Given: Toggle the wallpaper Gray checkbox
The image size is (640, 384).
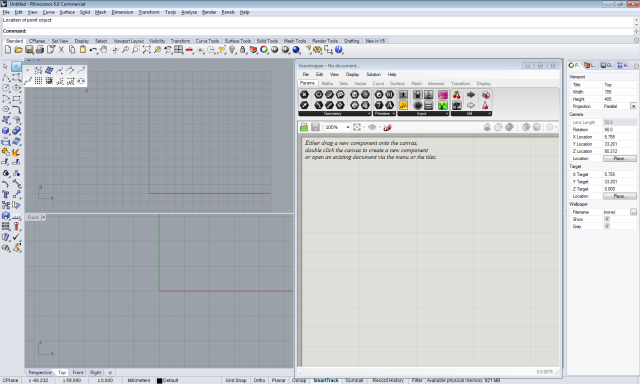Looking at the screenshot, I should click(607, 226).
